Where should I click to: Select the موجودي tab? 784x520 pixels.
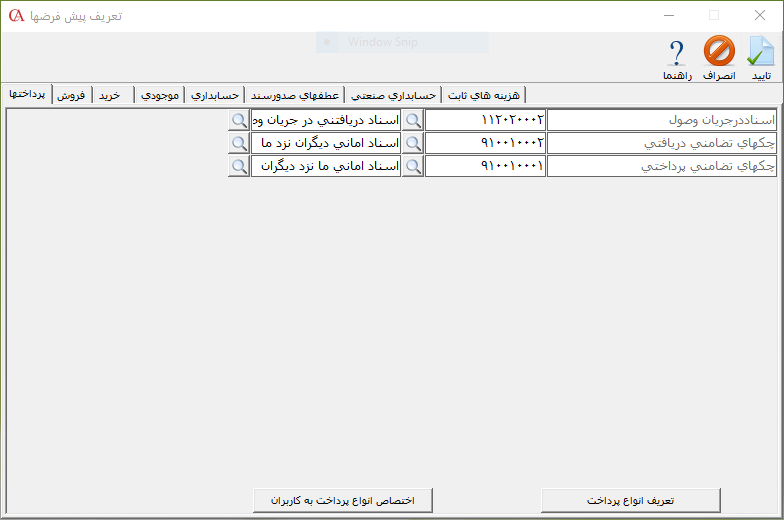point(160,95)
